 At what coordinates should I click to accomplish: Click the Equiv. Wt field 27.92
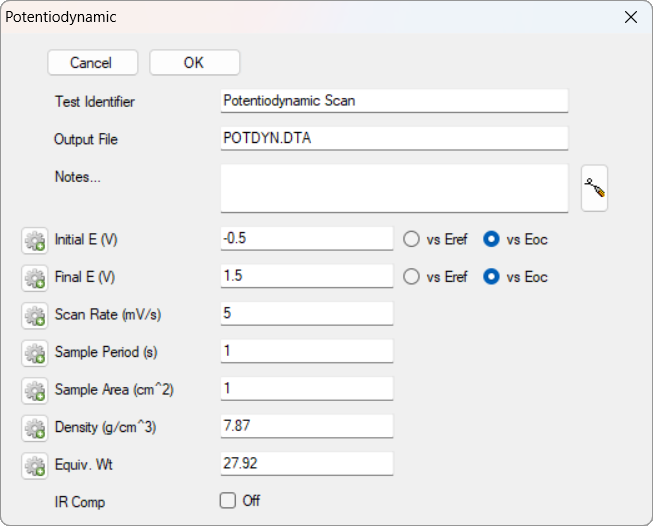tap(307, 464)
